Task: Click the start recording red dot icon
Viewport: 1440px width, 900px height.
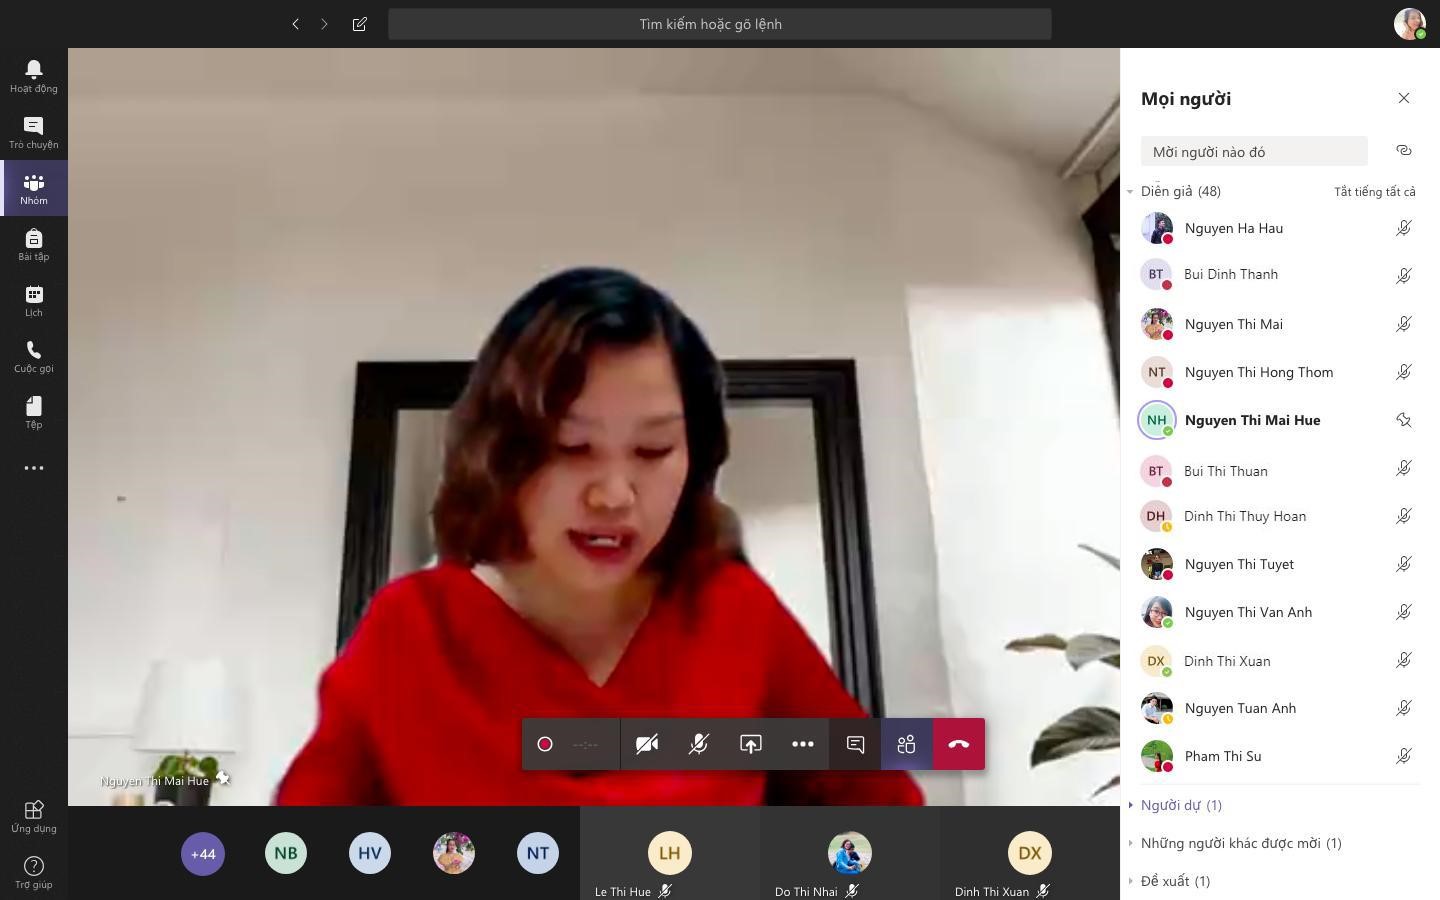Action: [x=545, y=744]
